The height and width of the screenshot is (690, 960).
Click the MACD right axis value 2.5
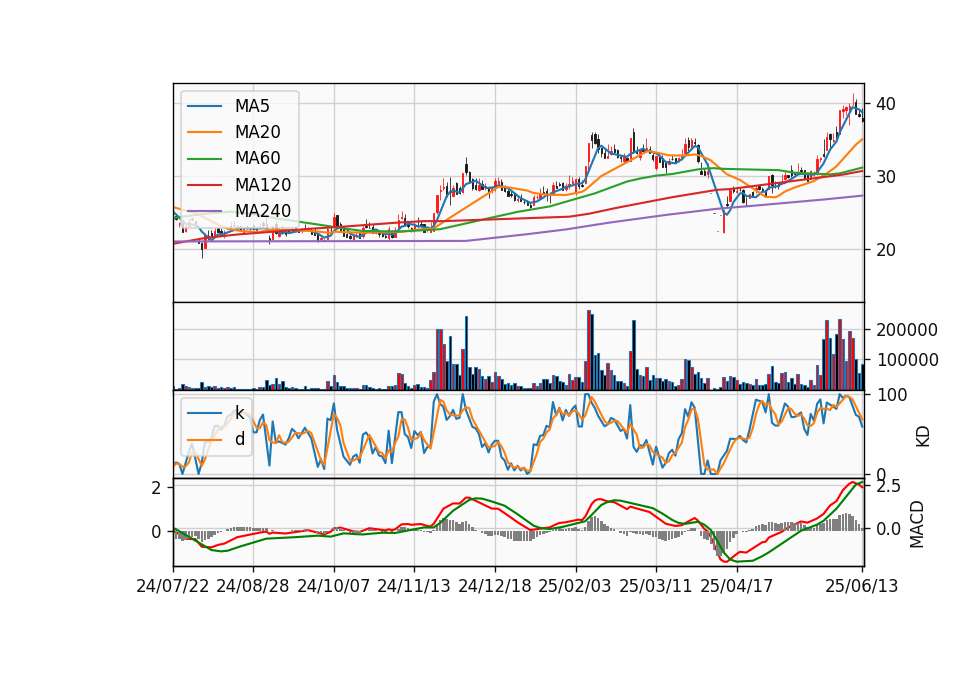coord(888,487)
